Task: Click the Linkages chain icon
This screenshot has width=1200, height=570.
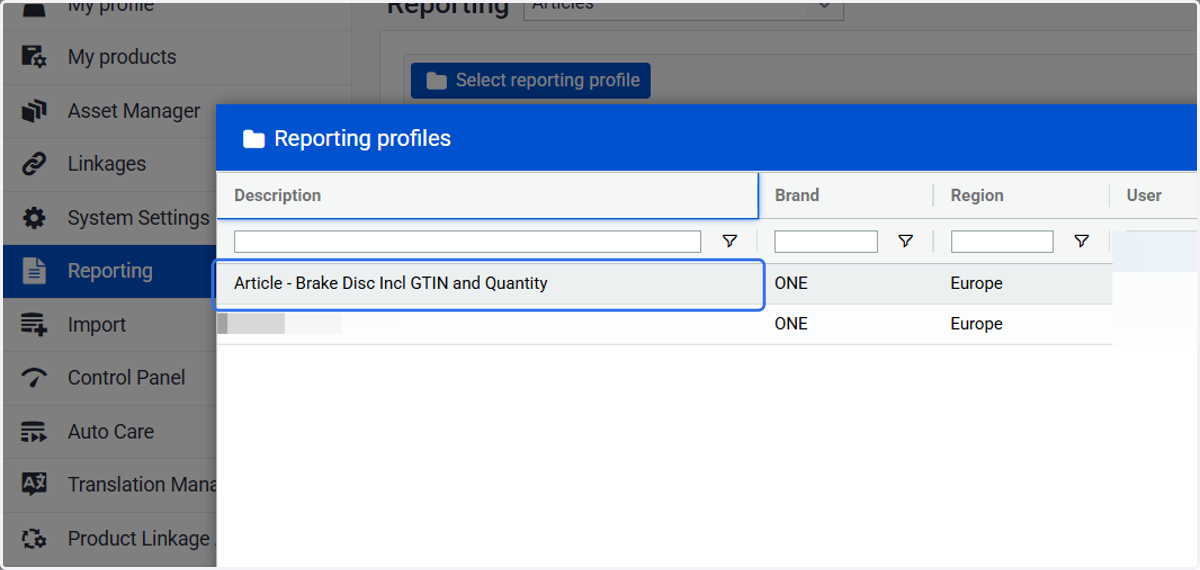Action: pos(34,164)
